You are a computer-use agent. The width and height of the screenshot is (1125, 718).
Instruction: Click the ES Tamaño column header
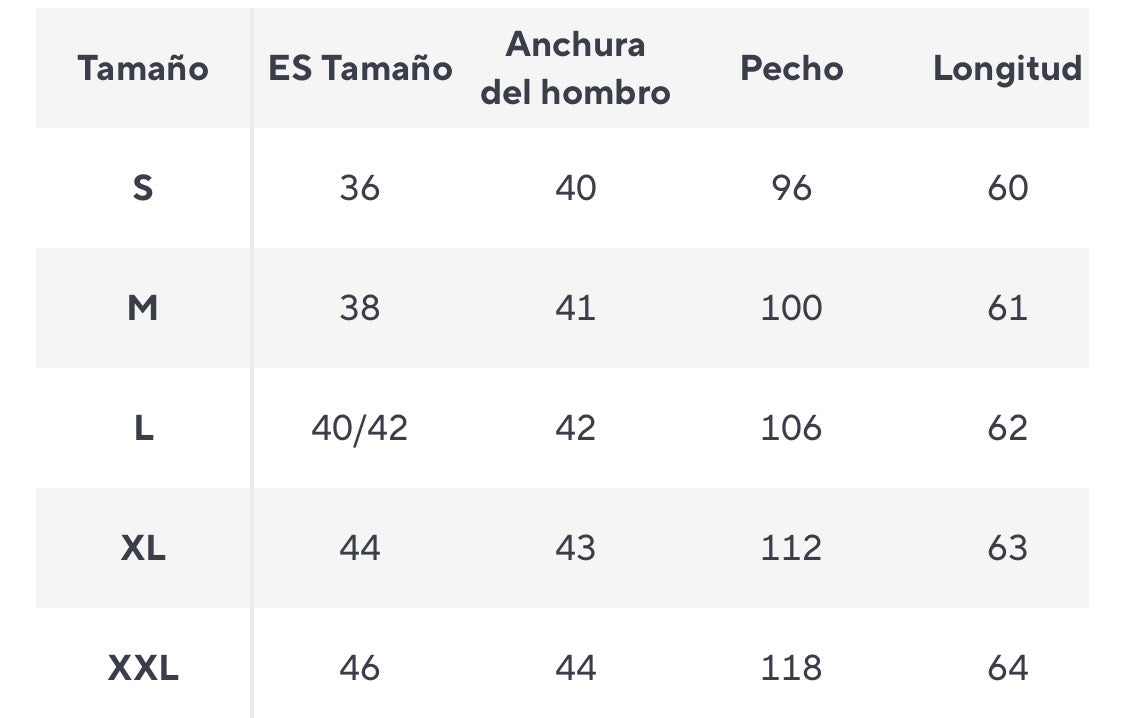tap(360, 68)
